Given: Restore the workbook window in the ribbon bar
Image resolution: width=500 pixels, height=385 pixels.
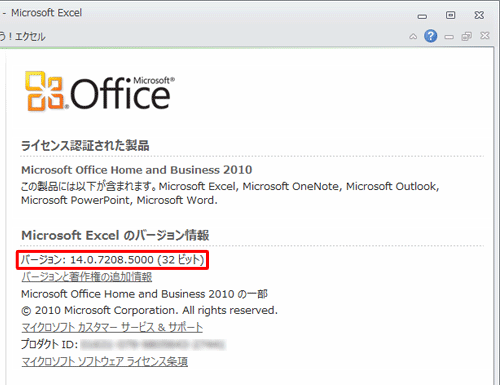Looking at the screenshot, I should click(x=467, y=36).
